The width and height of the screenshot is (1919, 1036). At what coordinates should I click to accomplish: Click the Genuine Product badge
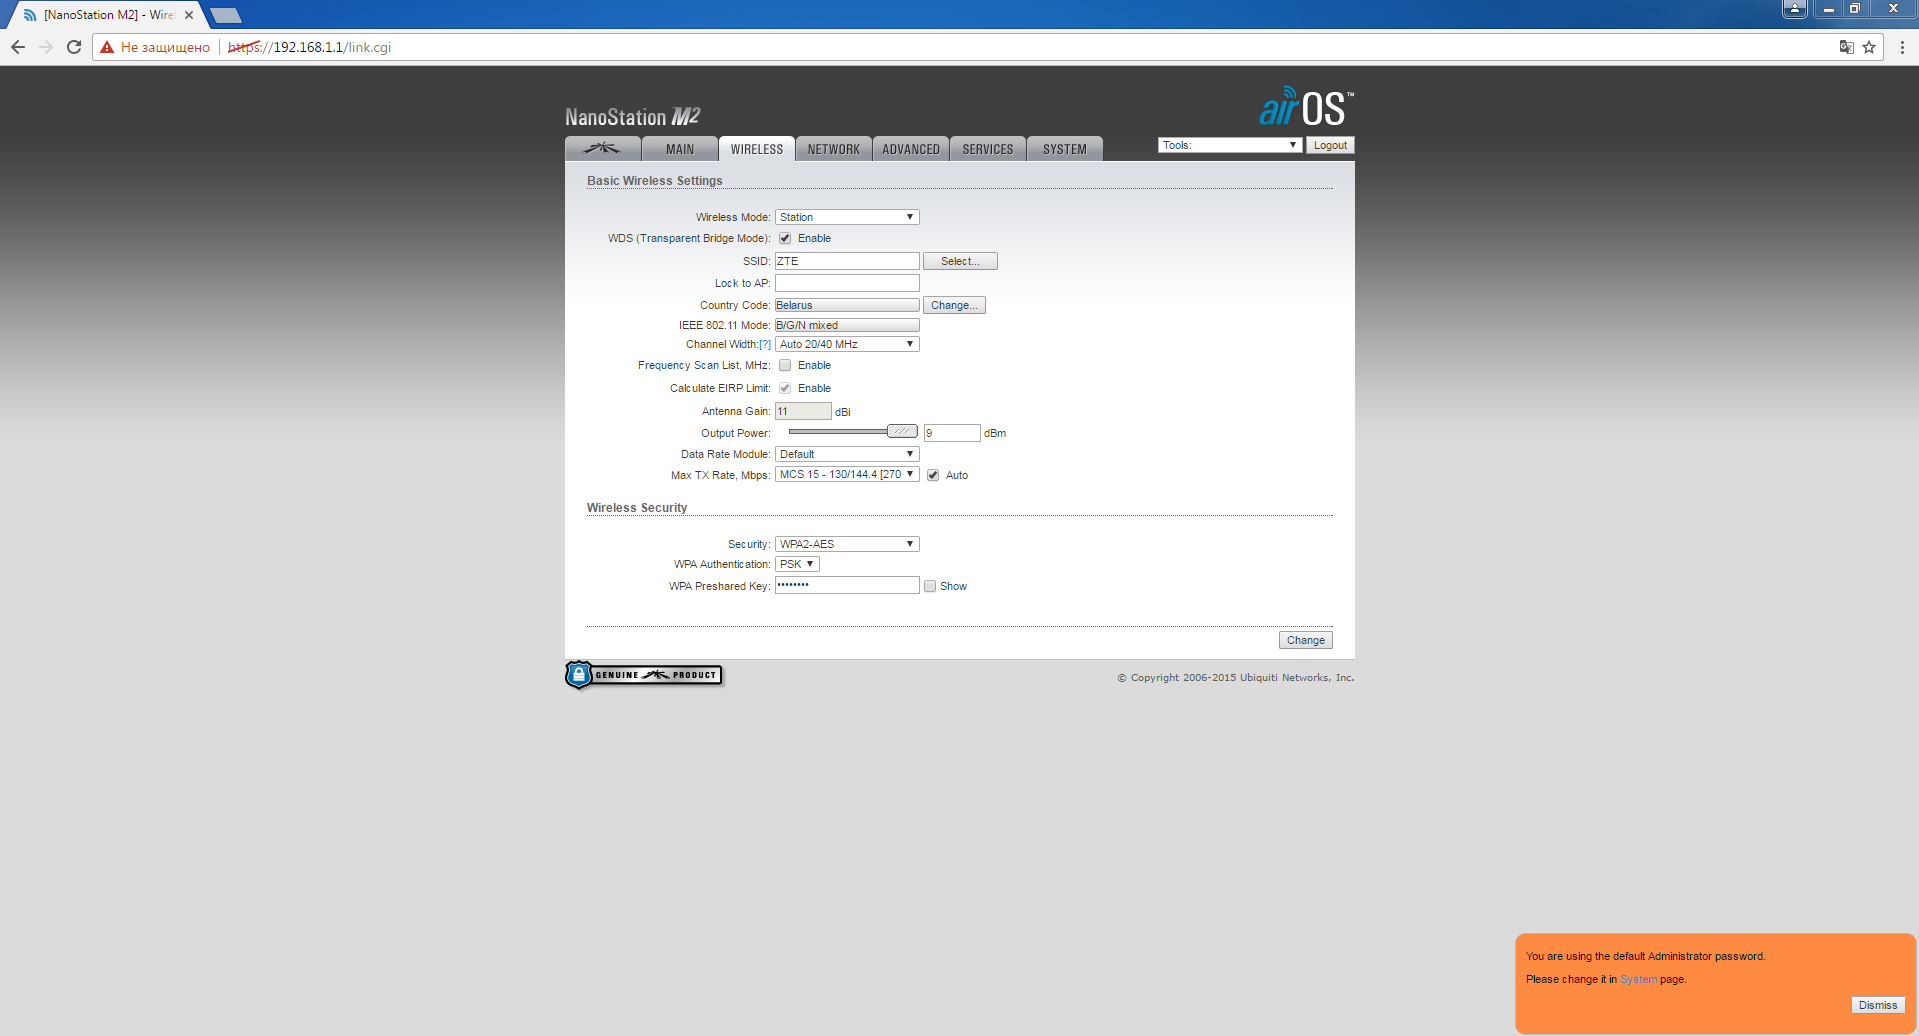[x=644, y=675]
